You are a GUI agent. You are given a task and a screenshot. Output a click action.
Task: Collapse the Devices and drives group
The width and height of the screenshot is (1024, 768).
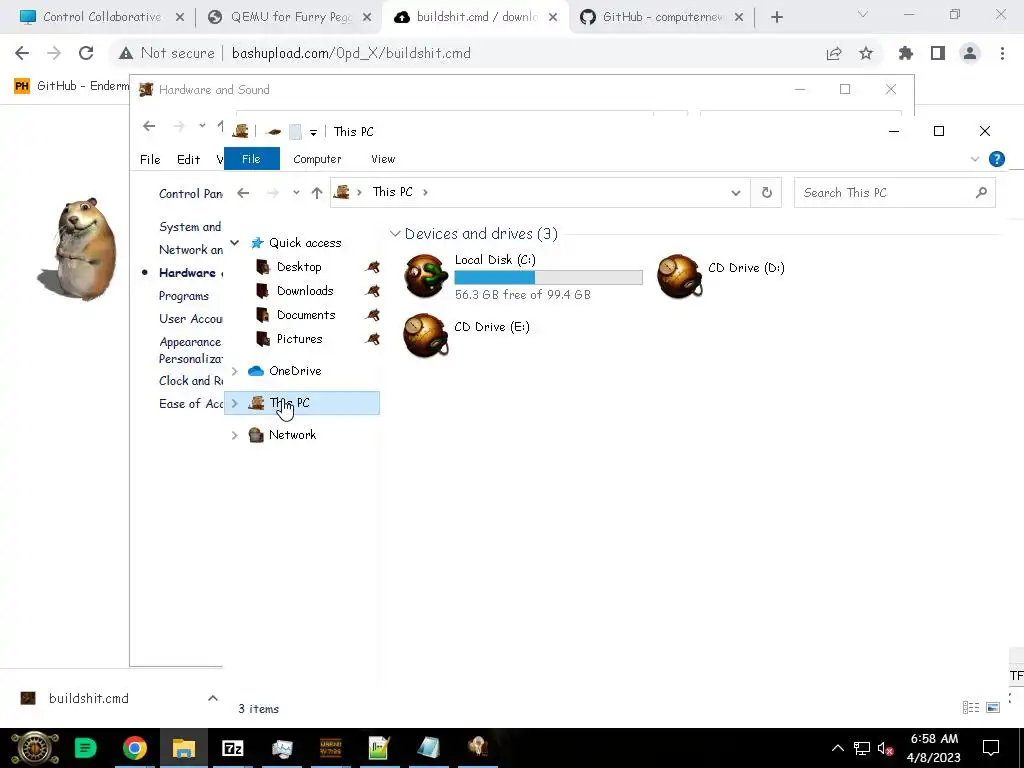pos(395,234)
